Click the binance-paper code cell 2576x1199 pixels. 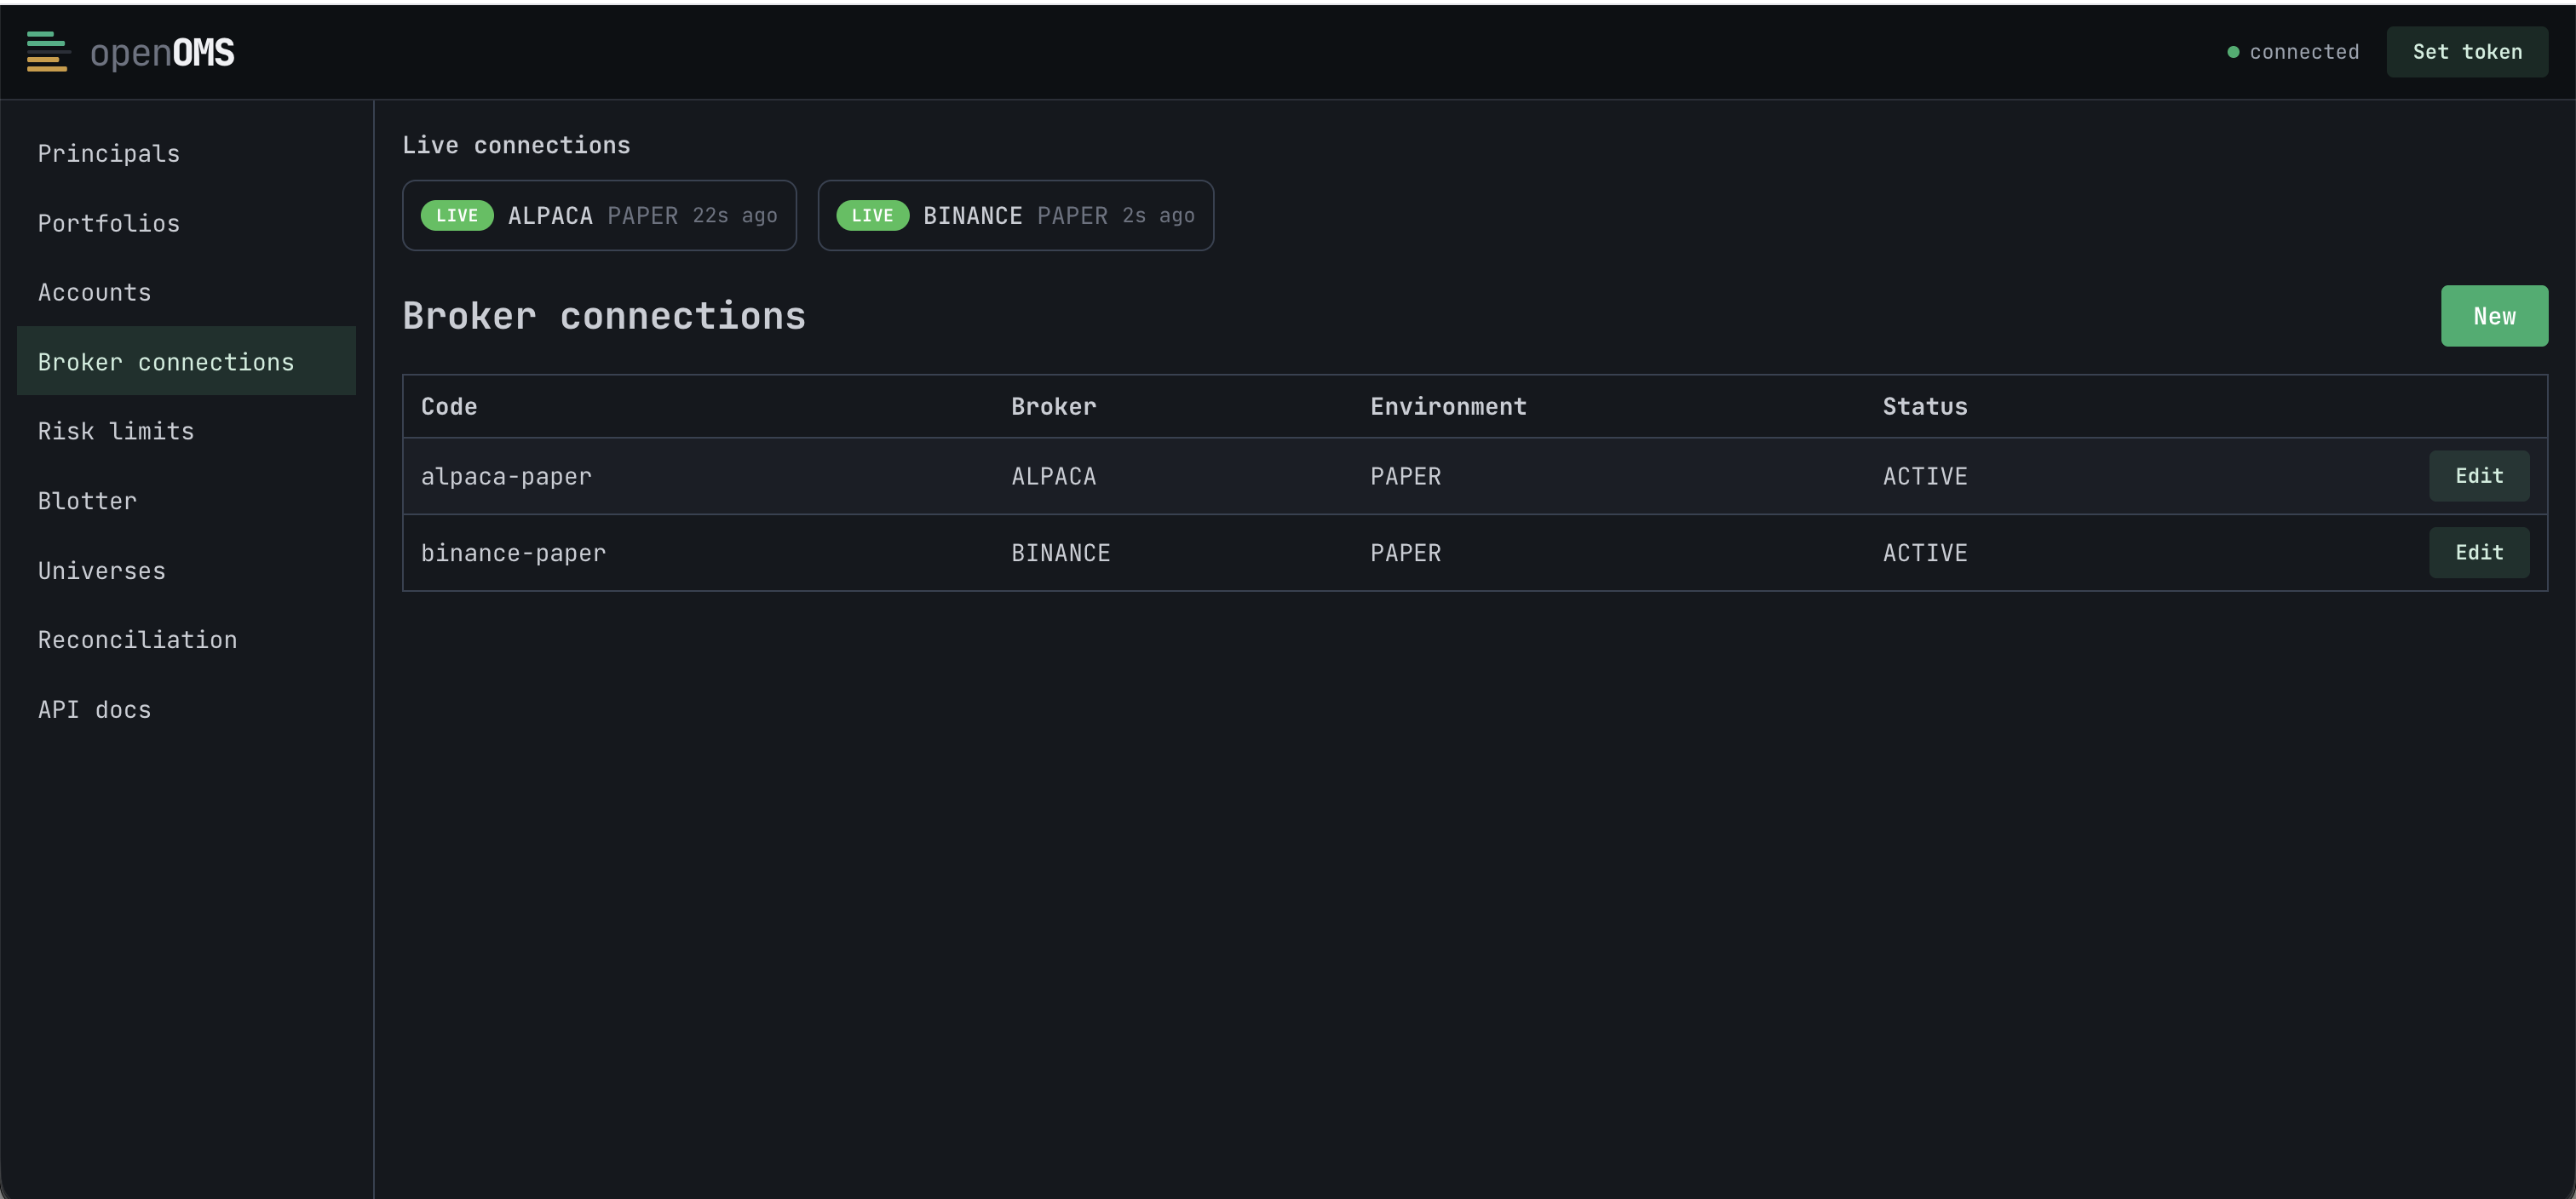pos(513,553)
